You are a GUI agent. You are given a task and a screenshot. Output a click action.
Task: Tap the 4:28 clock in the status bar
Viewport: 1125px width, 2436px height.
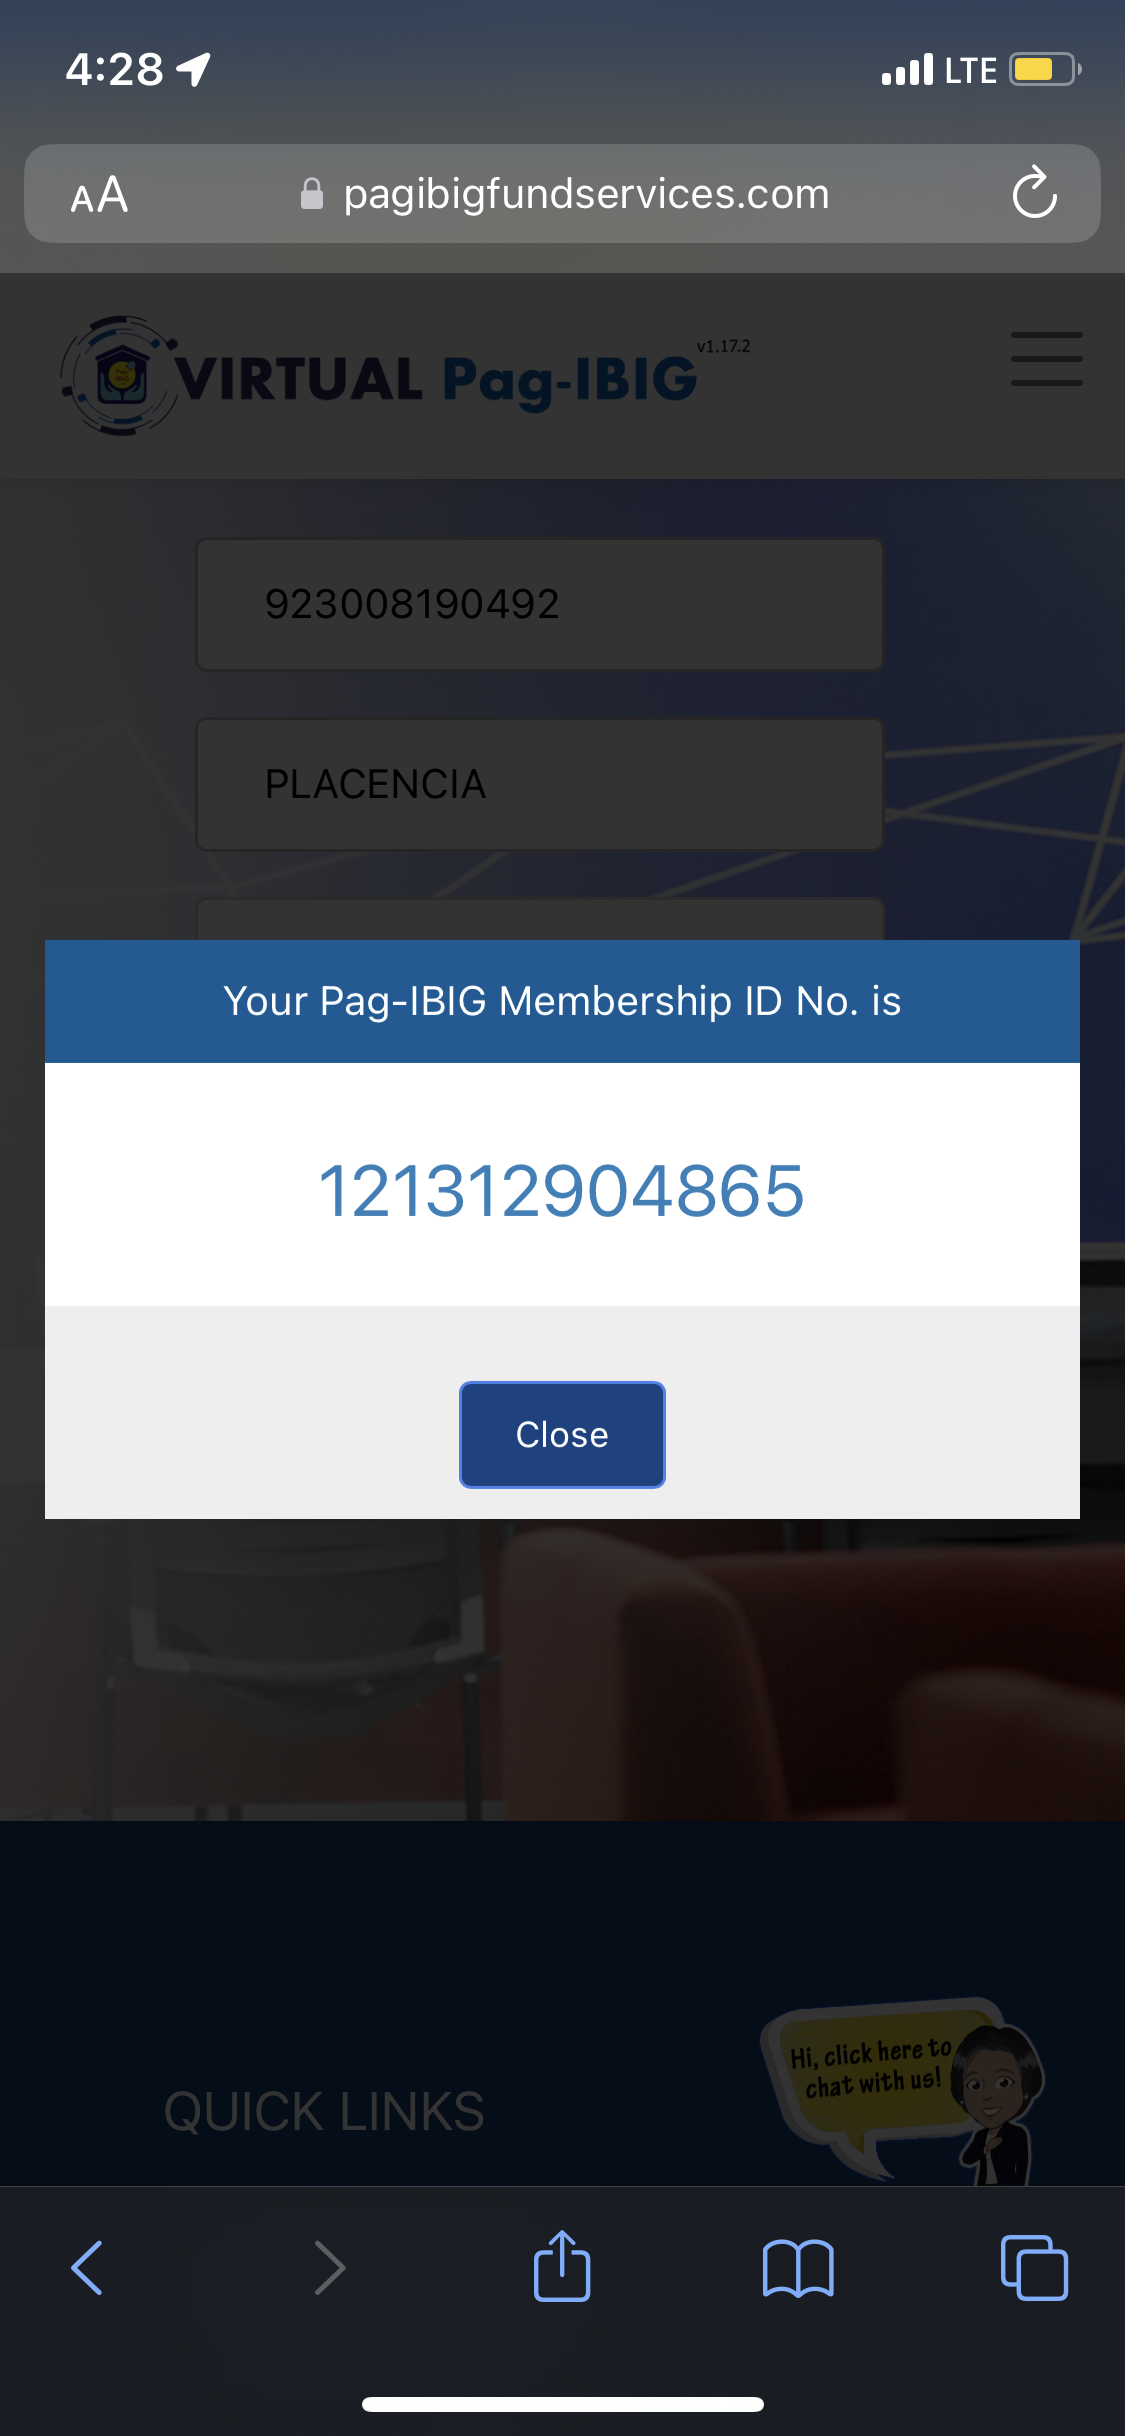click(x=114, y=70)
